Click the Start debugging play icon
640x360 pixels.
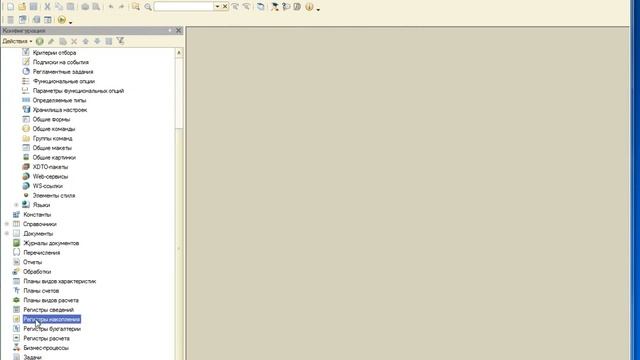click(x=61, y=19)
